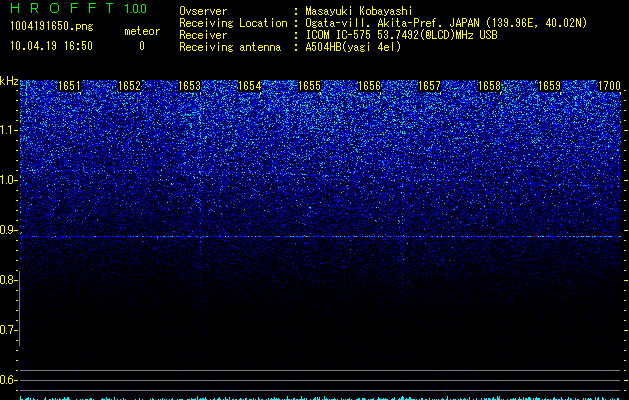Click the 1.1 frequency axis label
This screenshot has height=400, width=629.
click(x=8, y=130)
